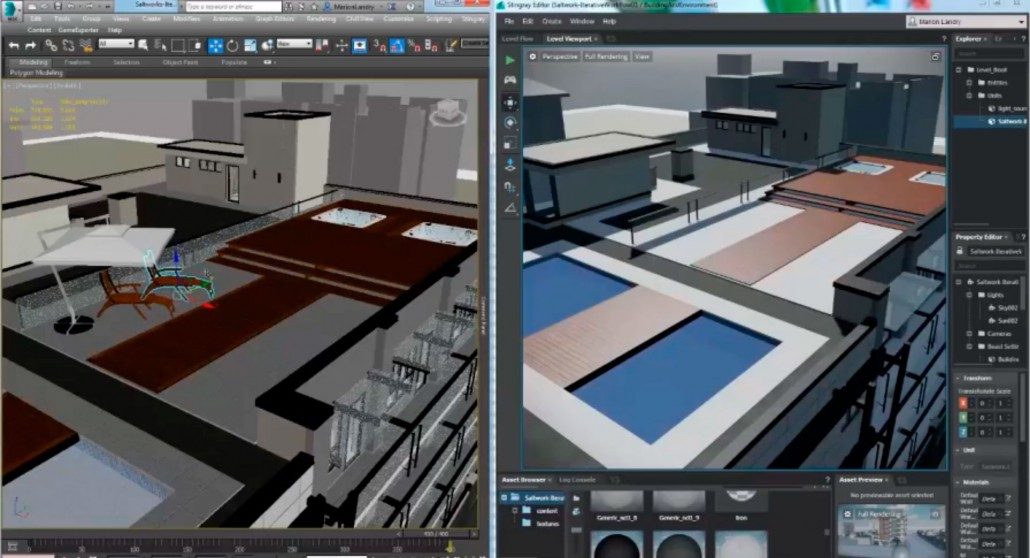Click the Place on surface tool icon
Viewport: 1030px width, 558px height.
pyautogui.click(x=510, y=164)
